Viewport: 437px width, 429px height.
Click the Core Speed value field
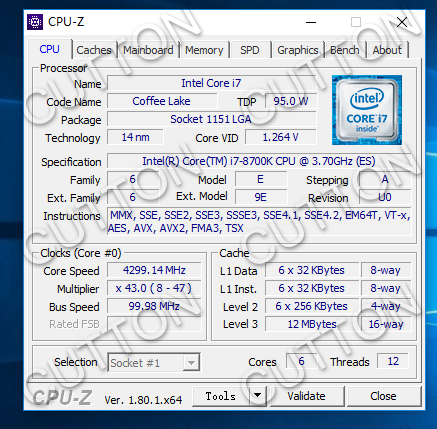pyautogui.click(x=154, y=270)
